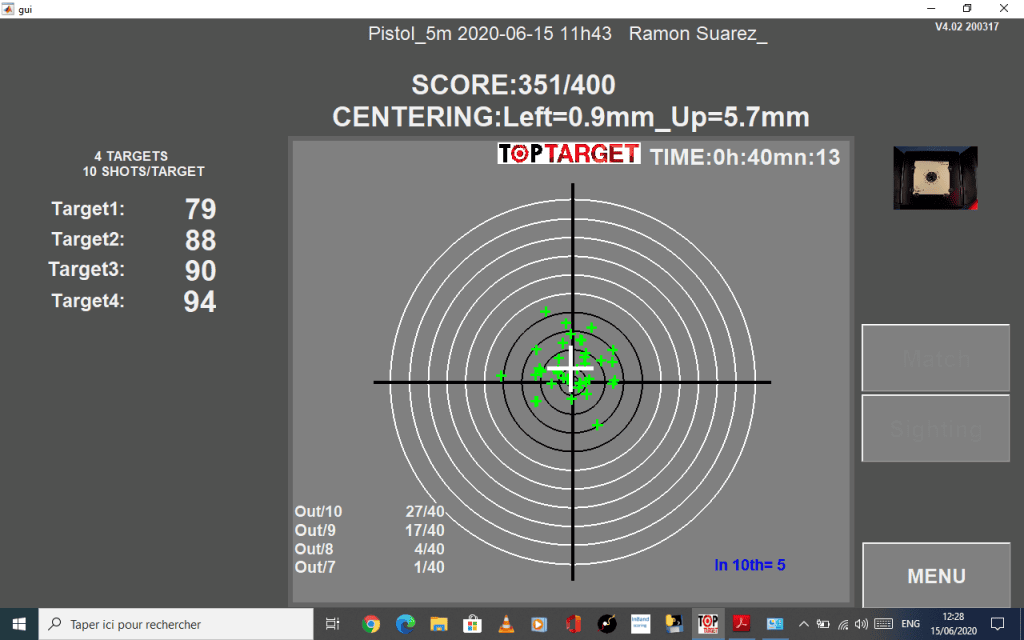The width and height of the screenshot is (1024, 640).
Task: Open Windows Task View
Action: coord(332,624)
